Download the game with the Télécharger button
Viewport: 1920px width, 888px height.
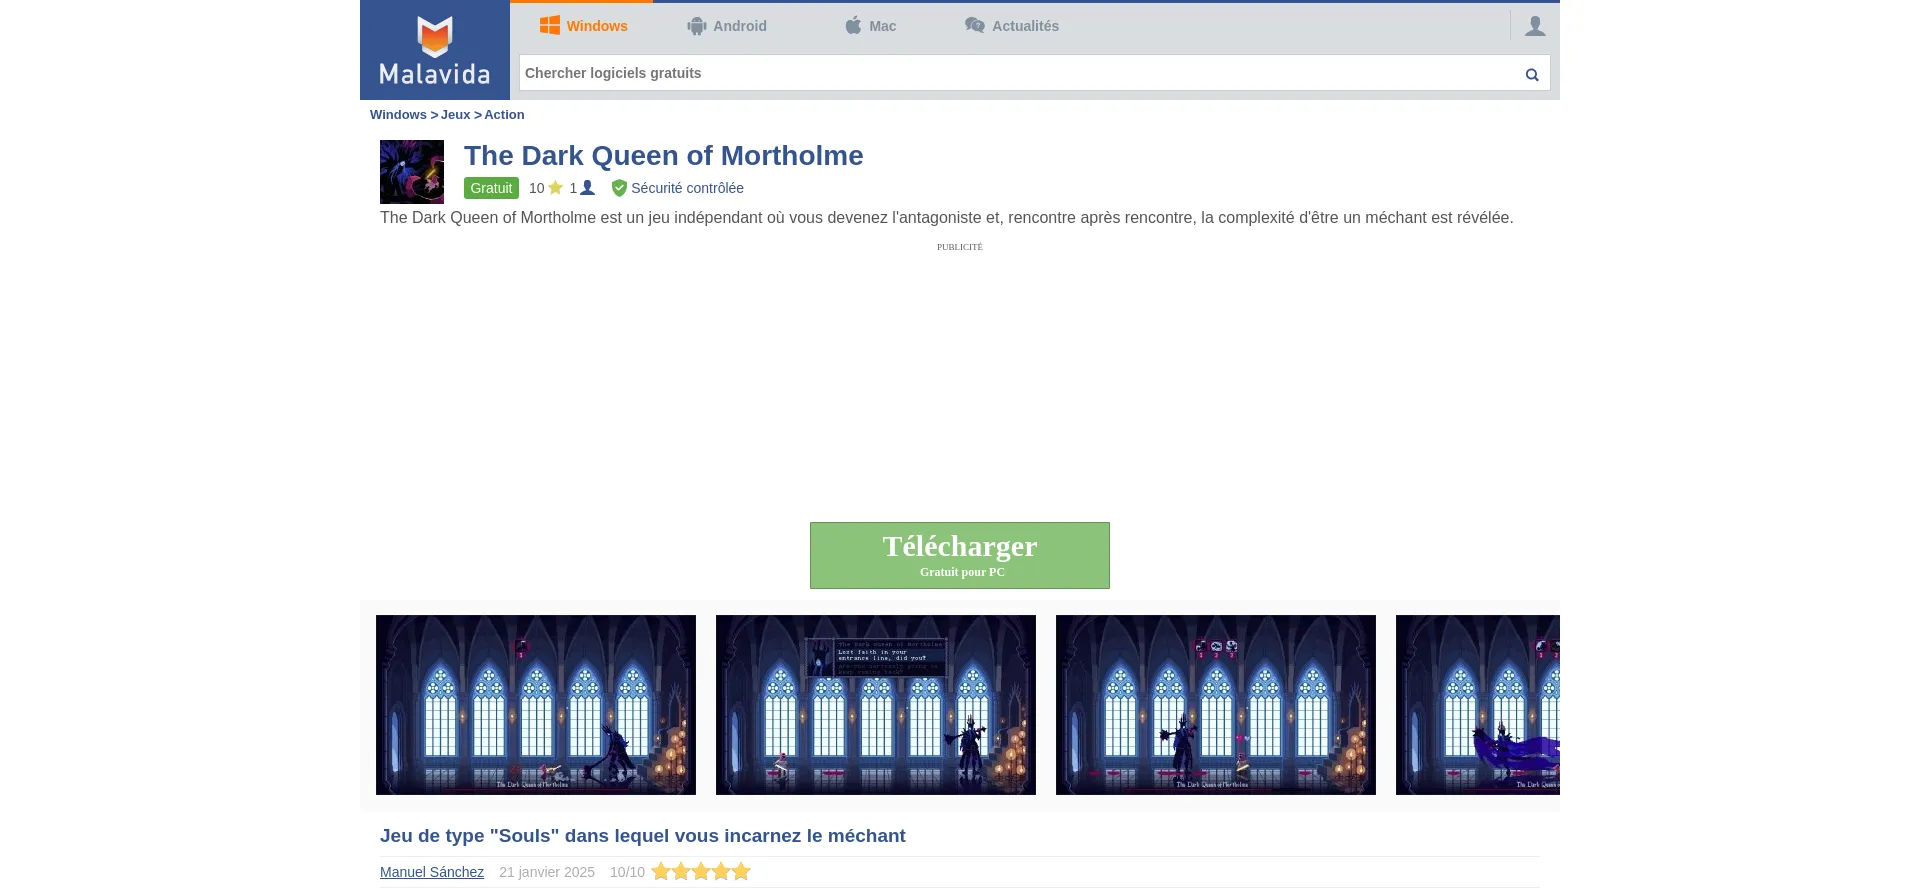(960, 555)
